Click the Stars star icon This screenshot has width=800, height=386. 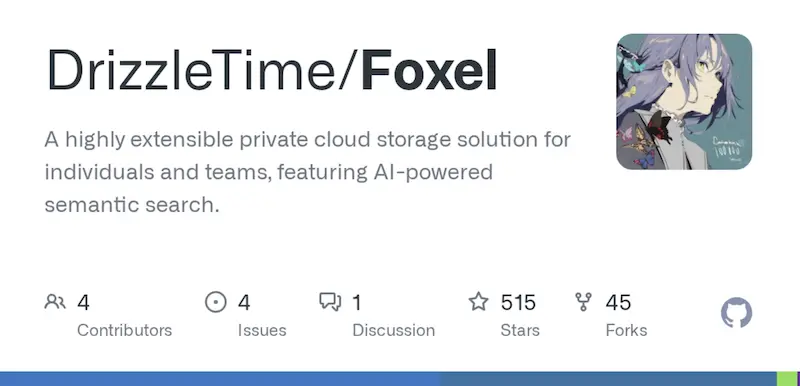479,301
